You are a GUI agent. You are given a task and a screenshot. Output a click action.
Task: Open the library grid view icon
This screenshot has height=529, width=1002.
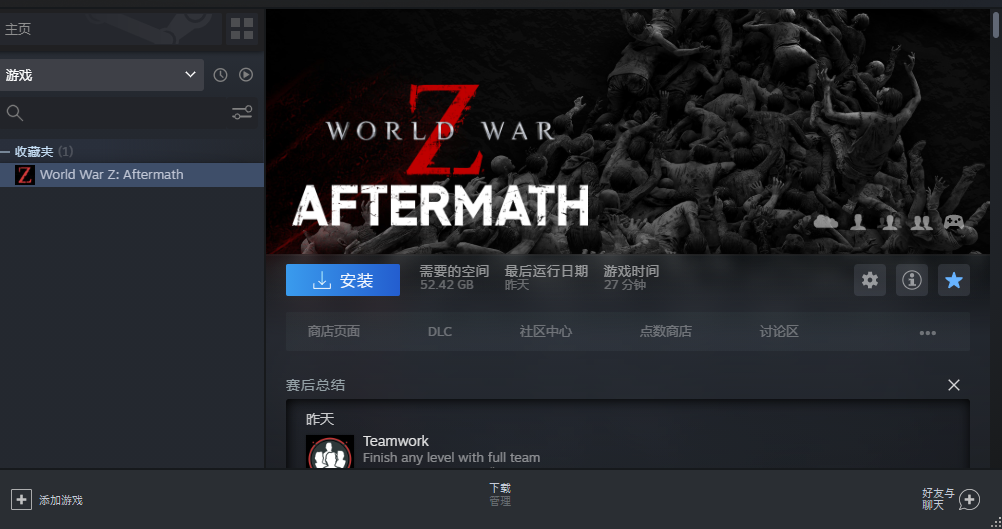(x=242, y=29)
